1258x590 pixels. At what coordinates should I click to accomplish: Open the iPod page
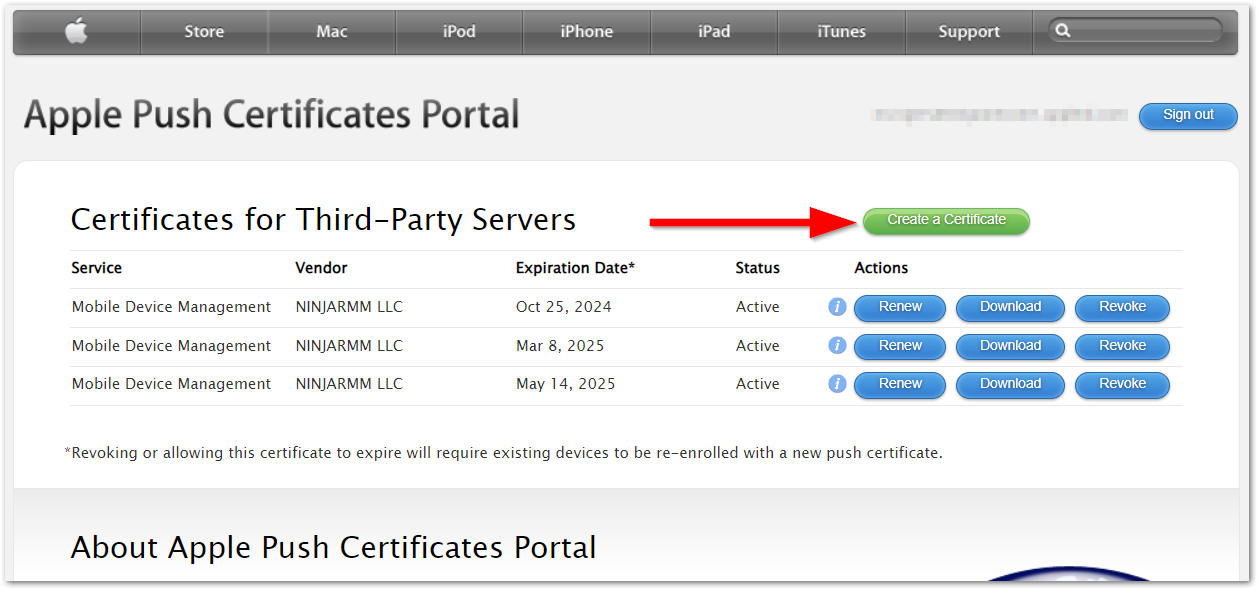point(459,31)
